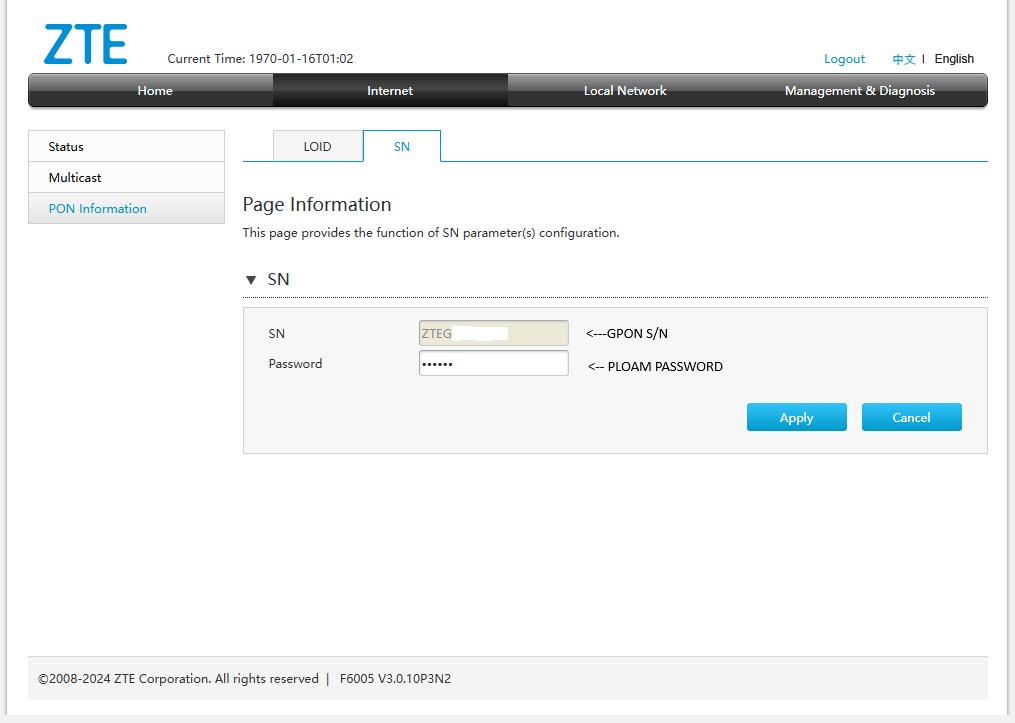Open the Internet menu

coord(390,91)
